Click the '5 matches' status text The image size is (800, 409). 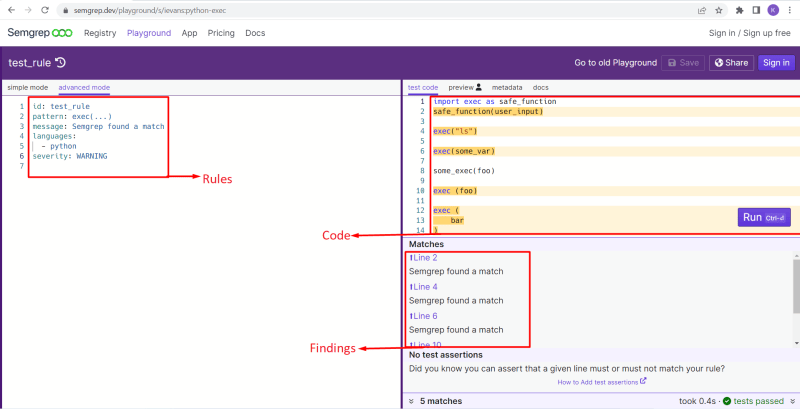pyautogui.click(x=441, y=401)
